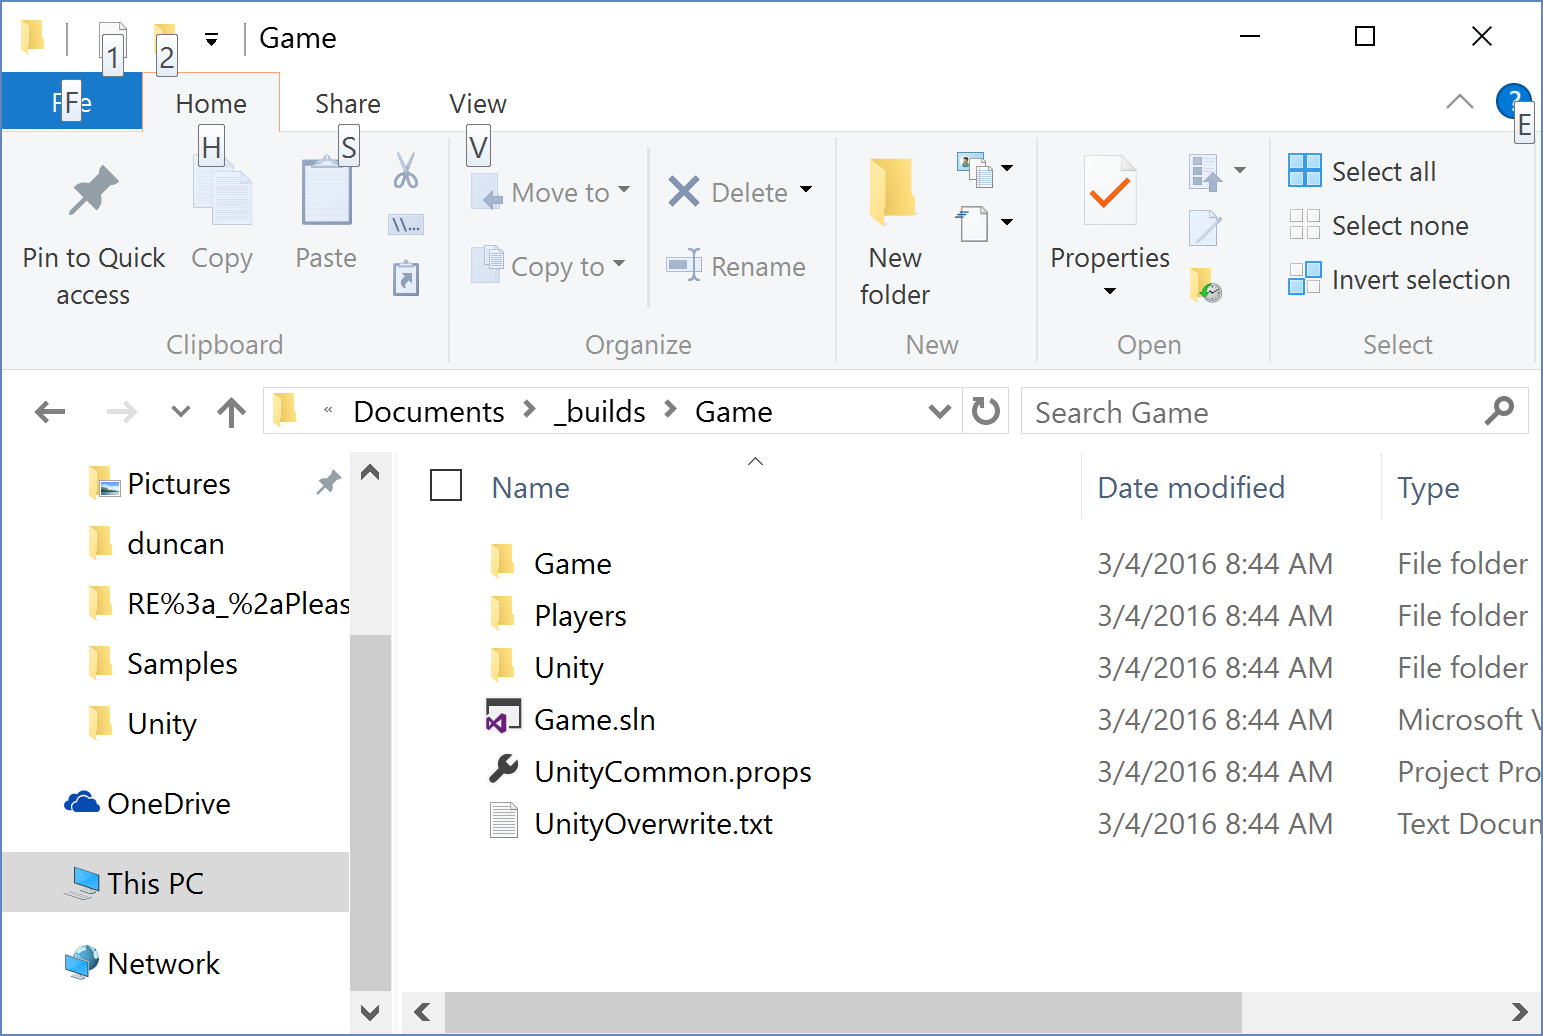
Task: Open Properties using checkmark icon
Action: pos(1110,191)
